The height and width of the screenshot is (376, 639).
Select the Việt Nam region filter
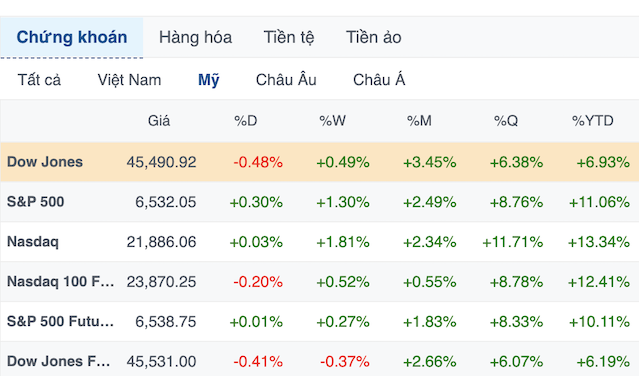click(x=130, y=80)
